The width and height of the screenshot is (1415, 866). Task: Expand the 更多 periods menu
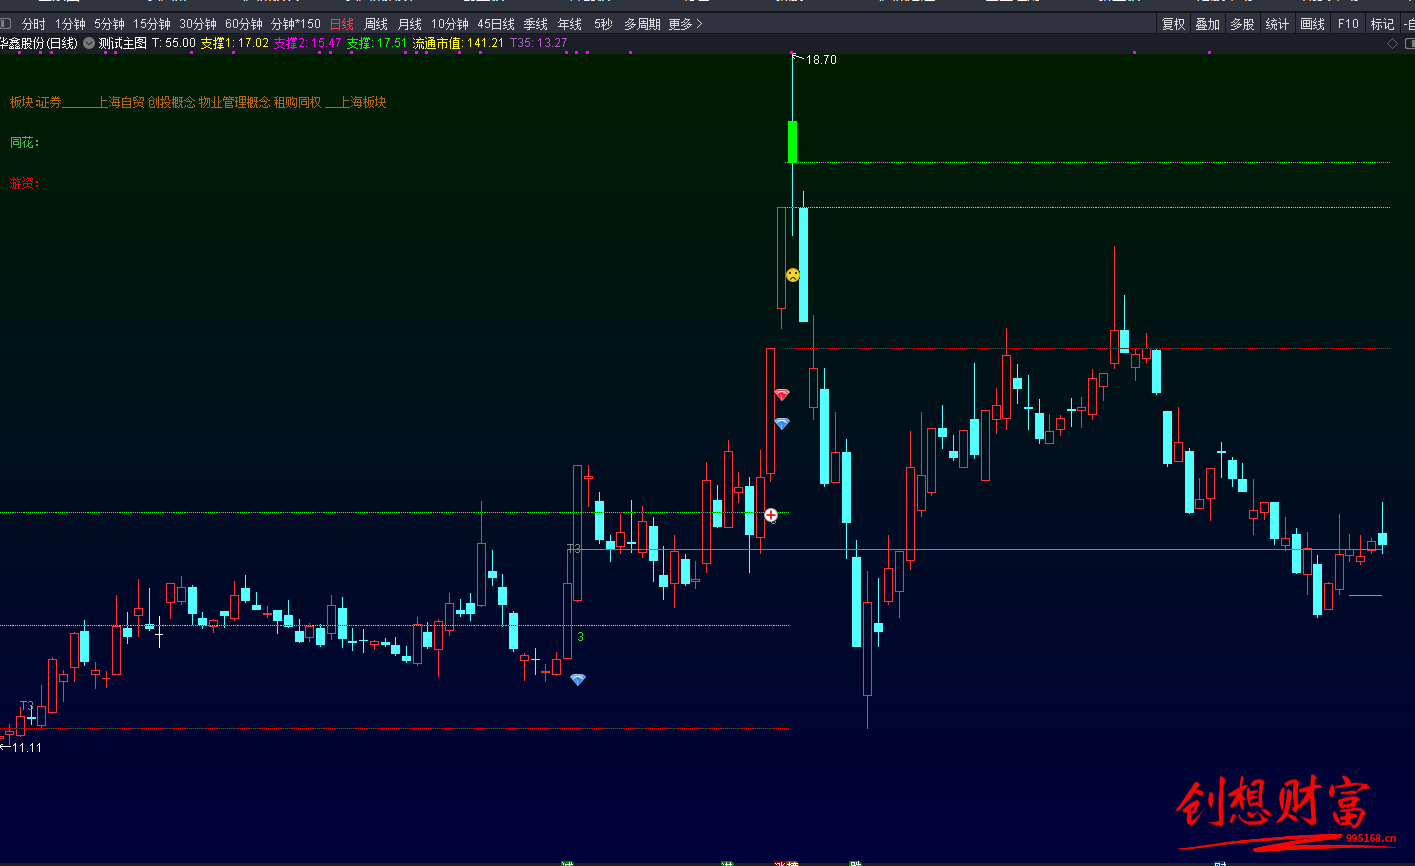coord(685,24)
